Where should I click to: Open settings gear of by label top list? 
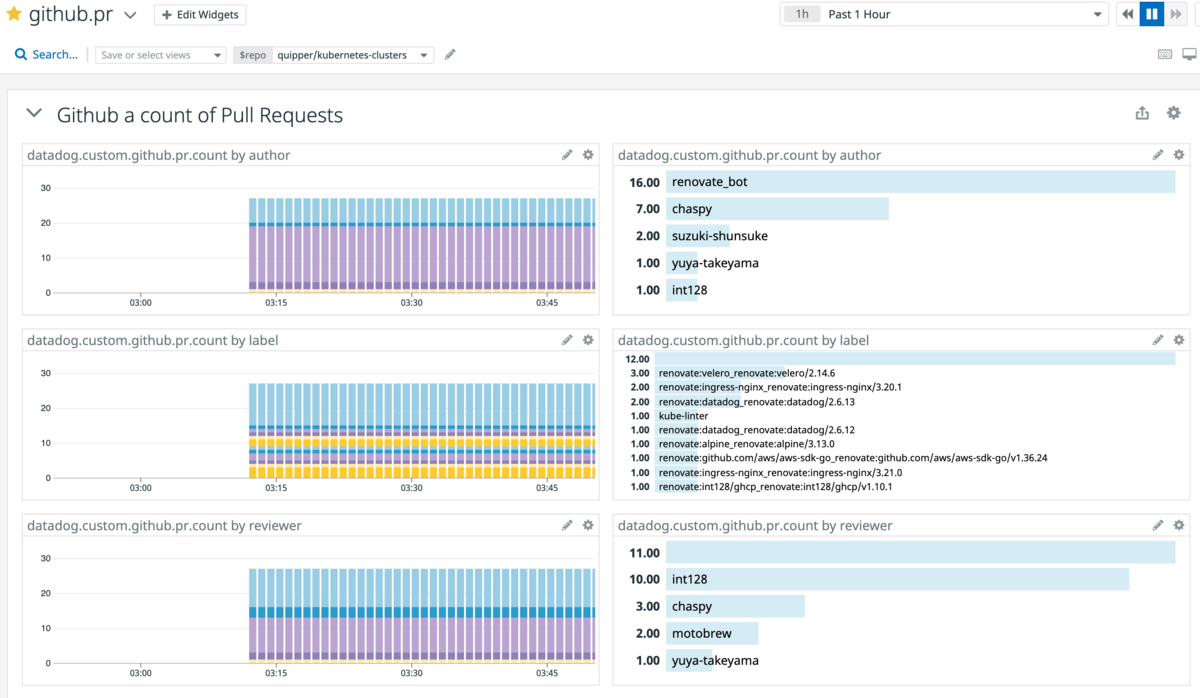tap(1179, 340)
